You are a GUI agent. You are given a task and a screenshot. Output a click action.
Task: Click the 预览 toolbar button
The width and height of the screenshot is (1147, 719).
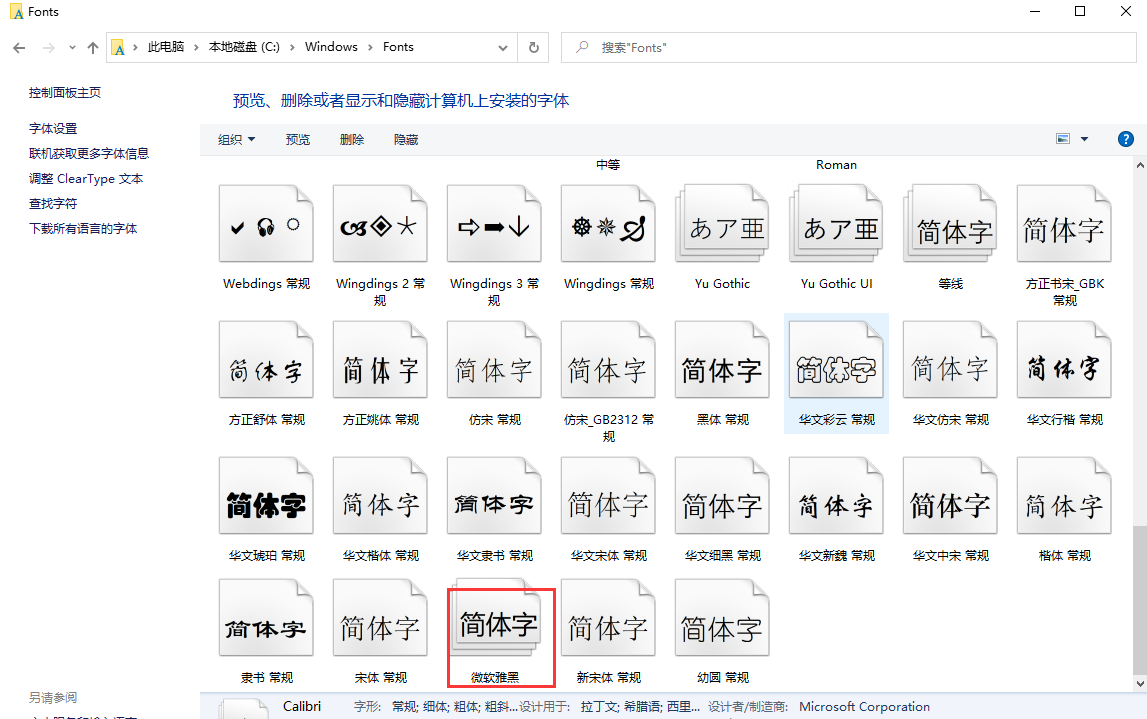click(x=298, y=139)
